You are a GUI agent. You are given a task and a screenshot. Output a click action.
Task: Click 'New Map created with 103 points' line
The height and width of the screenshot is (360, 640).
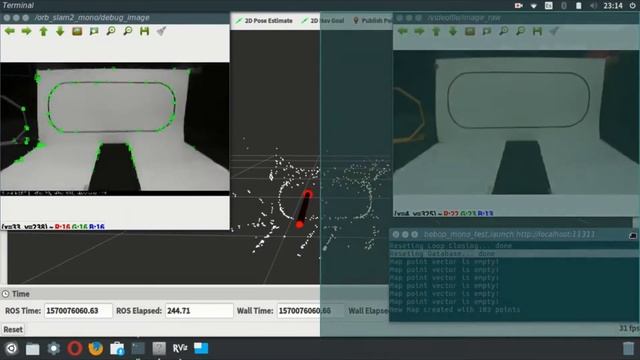455,310
